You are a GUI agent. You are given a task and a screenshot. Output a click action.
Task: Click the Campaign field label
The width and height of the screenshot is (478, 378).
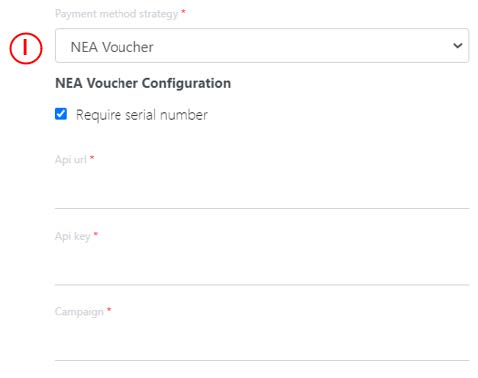click(79, 312)
